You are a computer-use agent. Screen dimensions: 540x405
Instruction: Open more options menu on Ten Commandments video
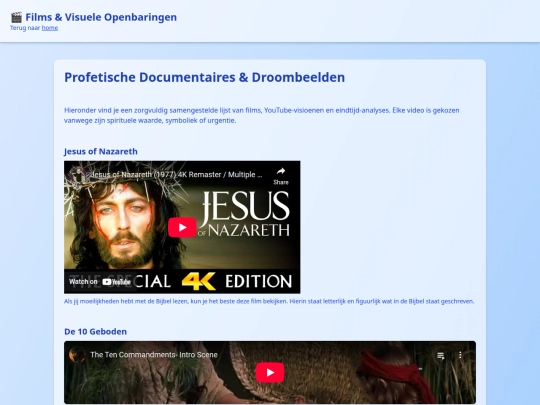coord(460,355)
